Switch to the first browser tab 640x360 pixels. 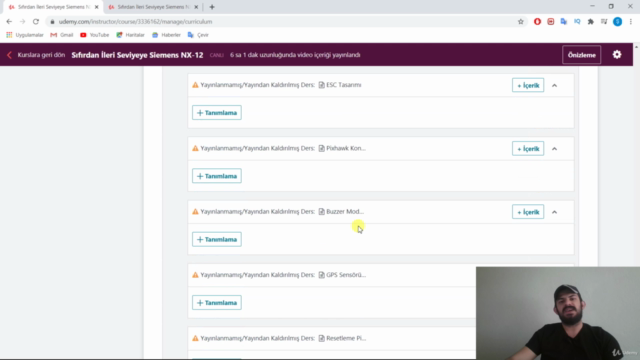click(x=52, y=7)
